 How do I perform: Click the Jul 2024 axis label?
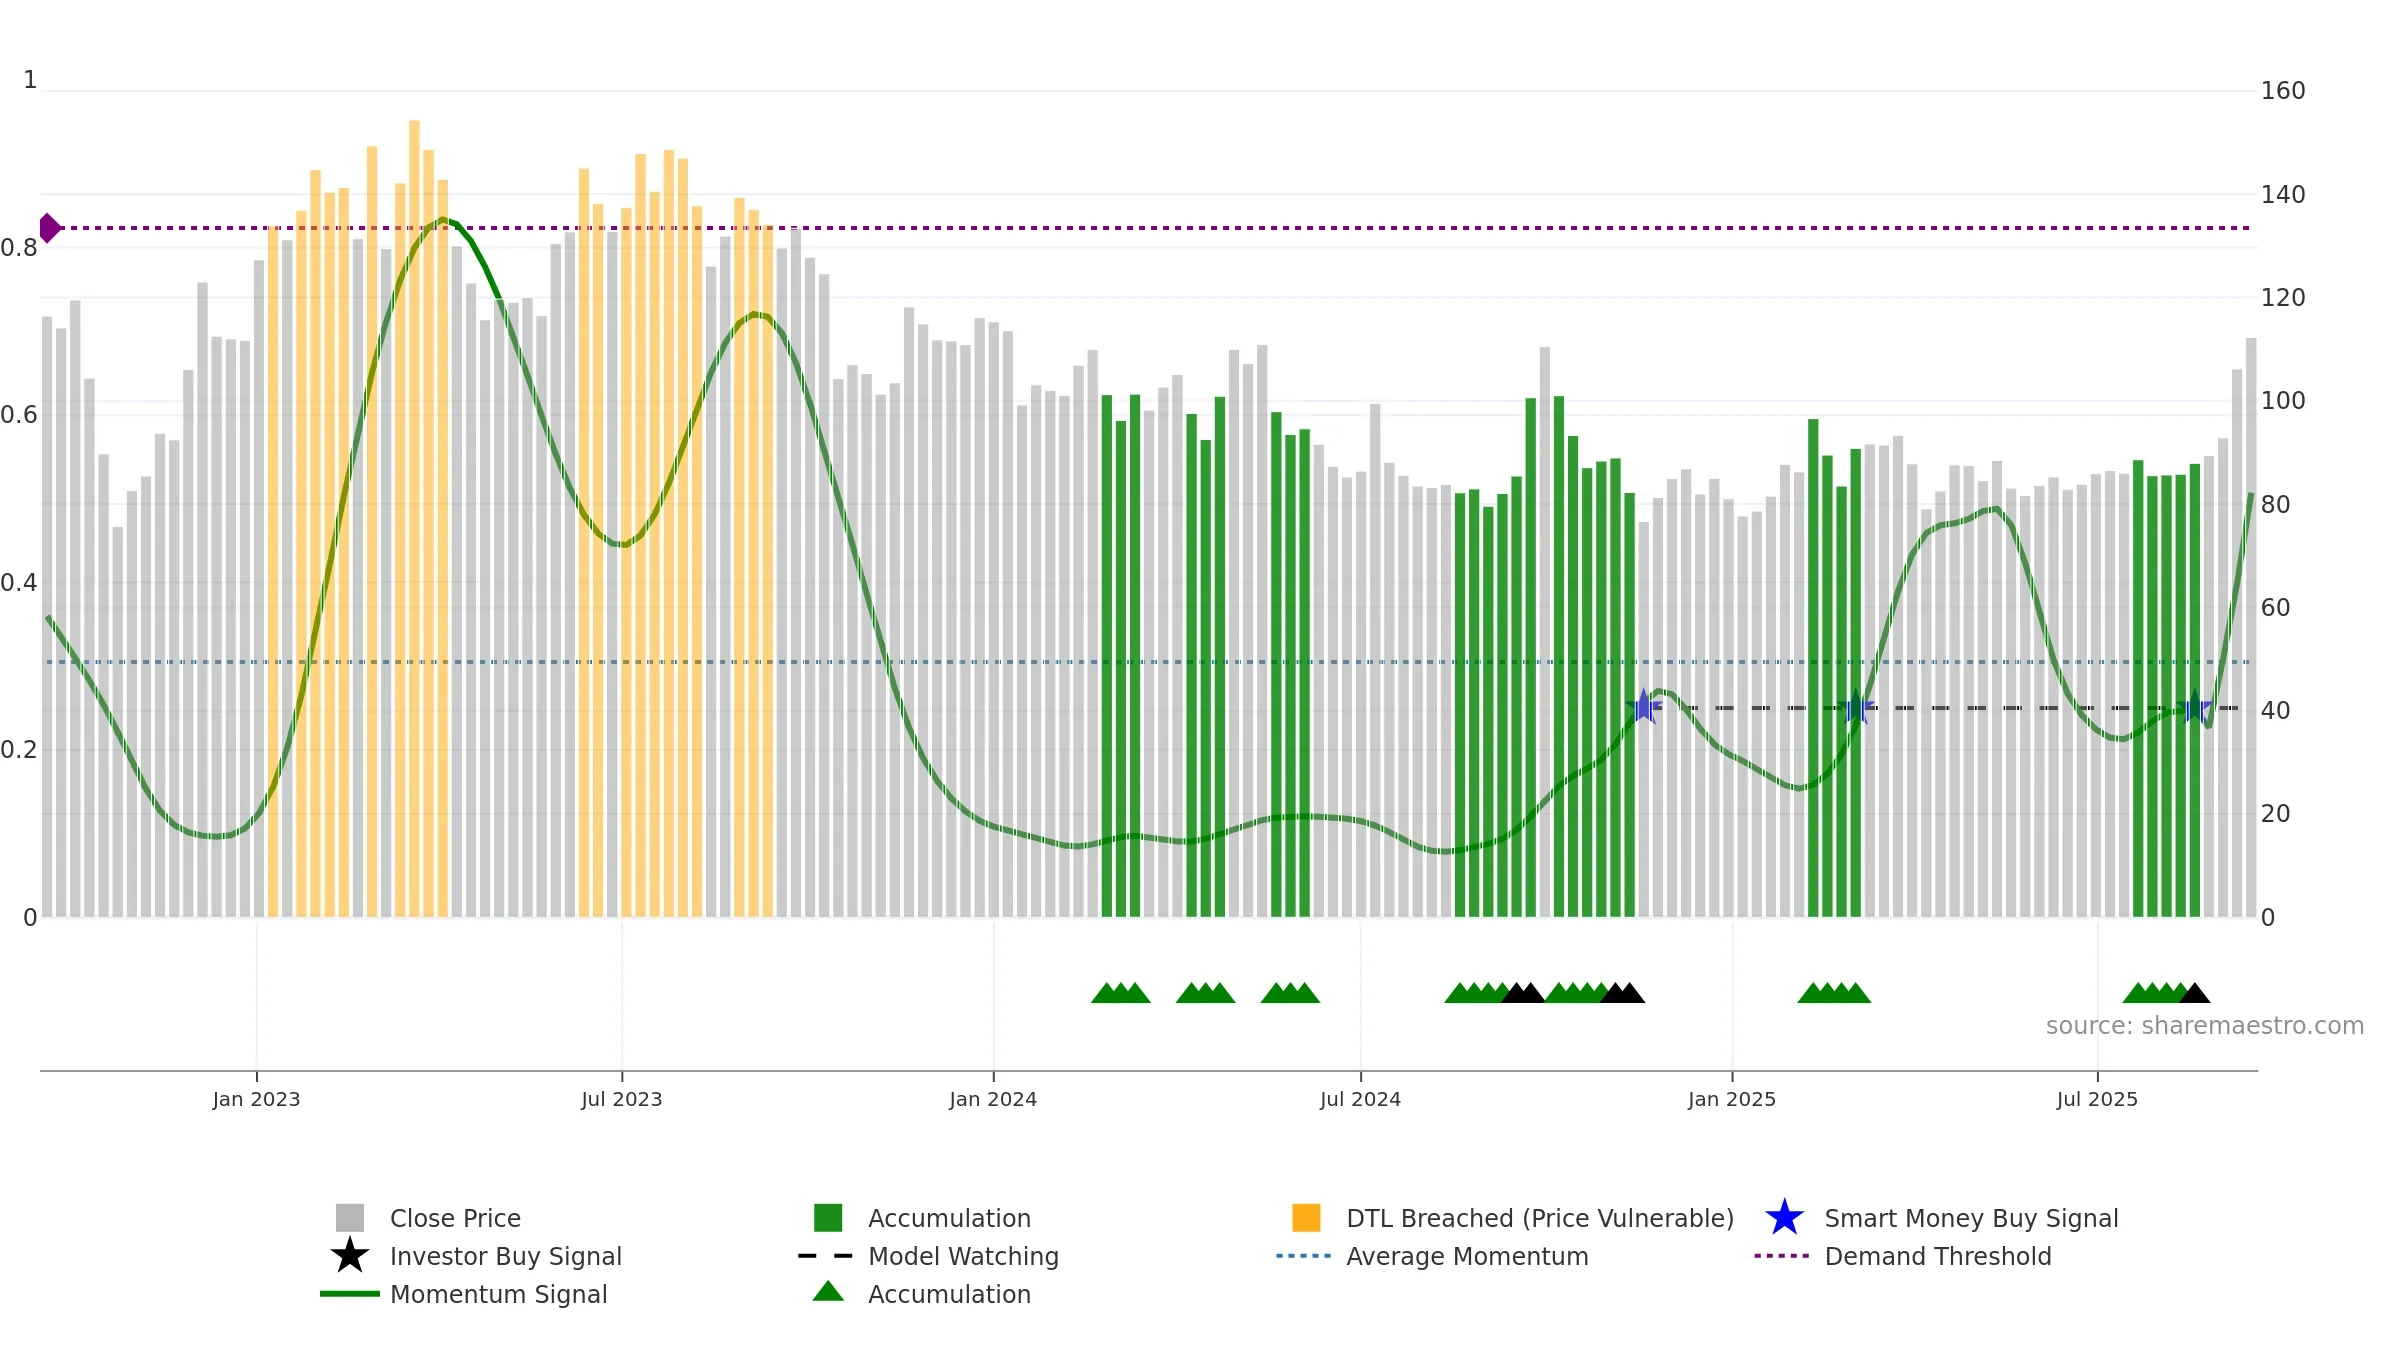click(1360, 1099)
